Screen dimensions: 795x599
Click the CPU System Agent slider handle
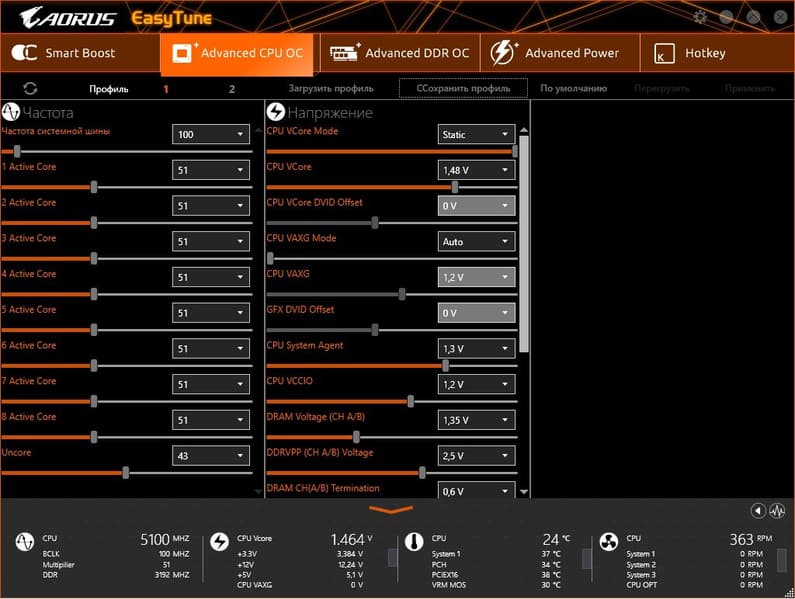tap(445, 366)
